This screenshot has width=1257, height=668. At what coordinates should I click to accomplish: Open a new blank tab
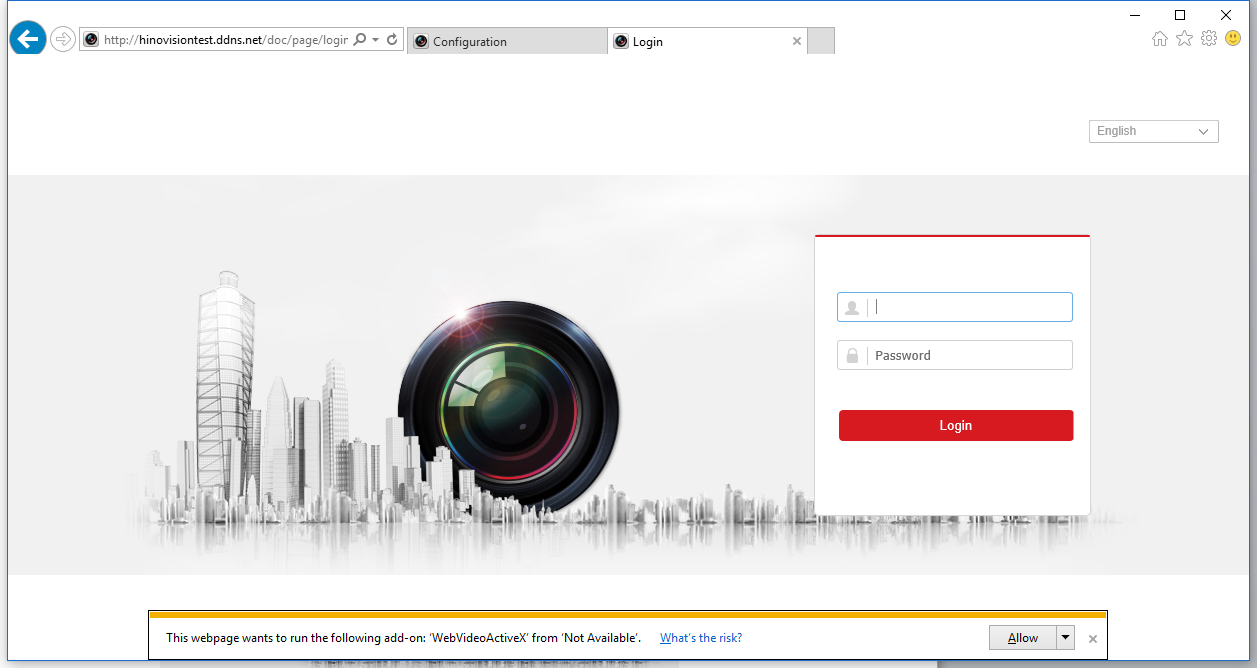pyautogui.click(x=820, y=42)
